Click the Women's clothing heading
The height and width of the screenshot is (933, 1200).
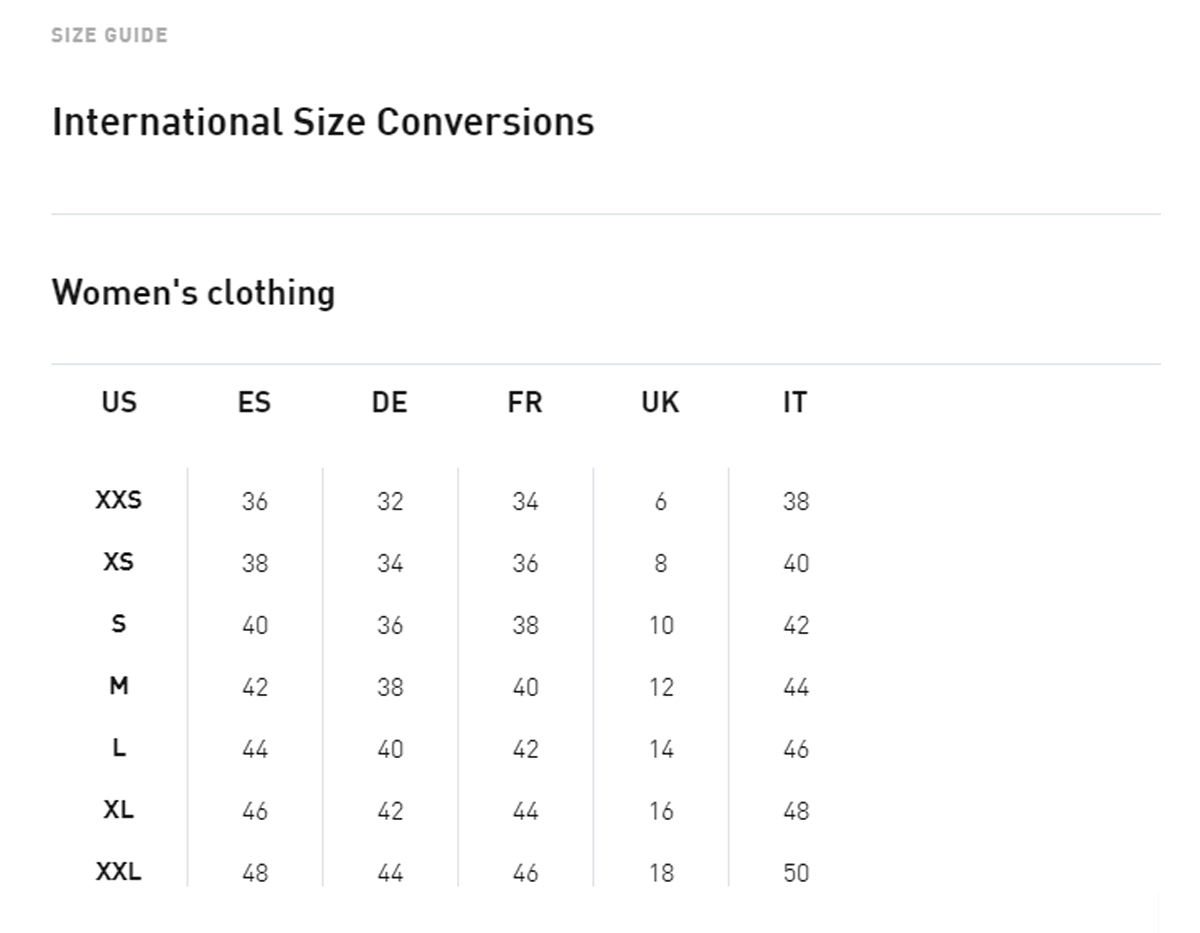click(193, 293)
